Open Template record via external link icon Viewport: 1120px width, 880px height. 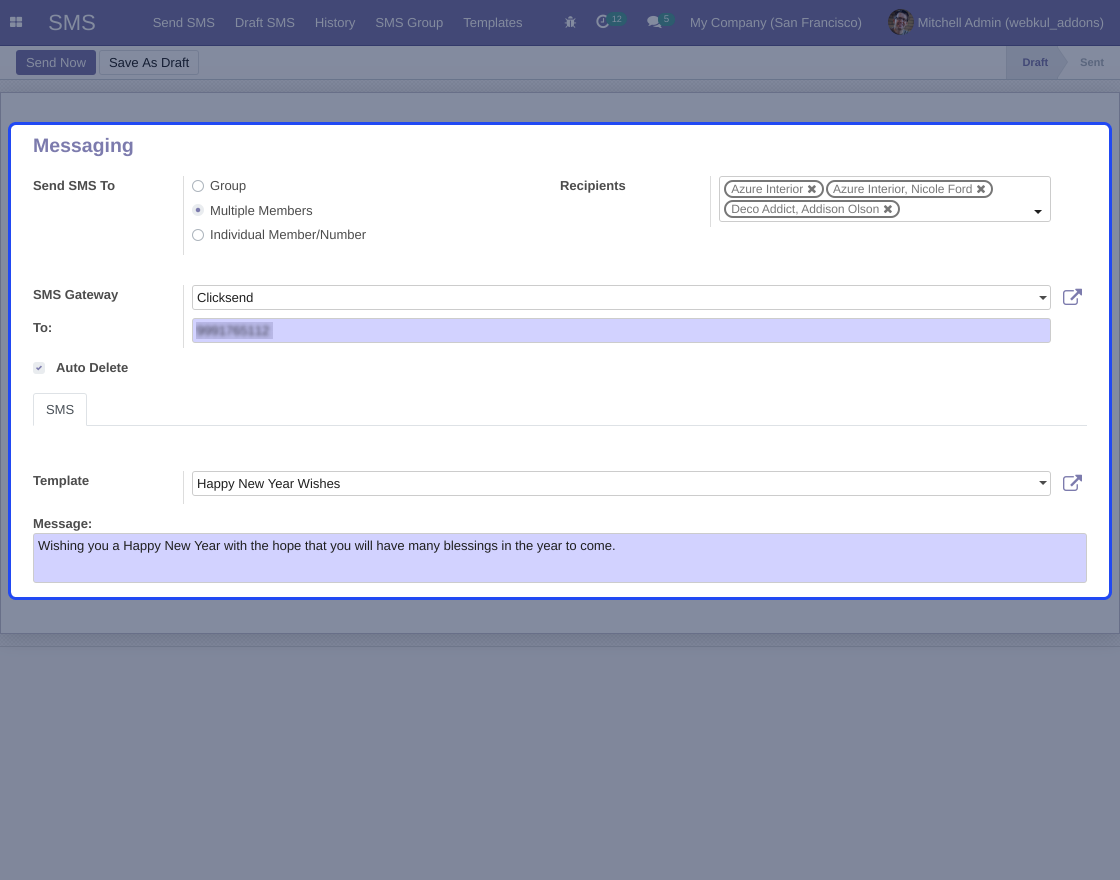[x=1072, y=484]
